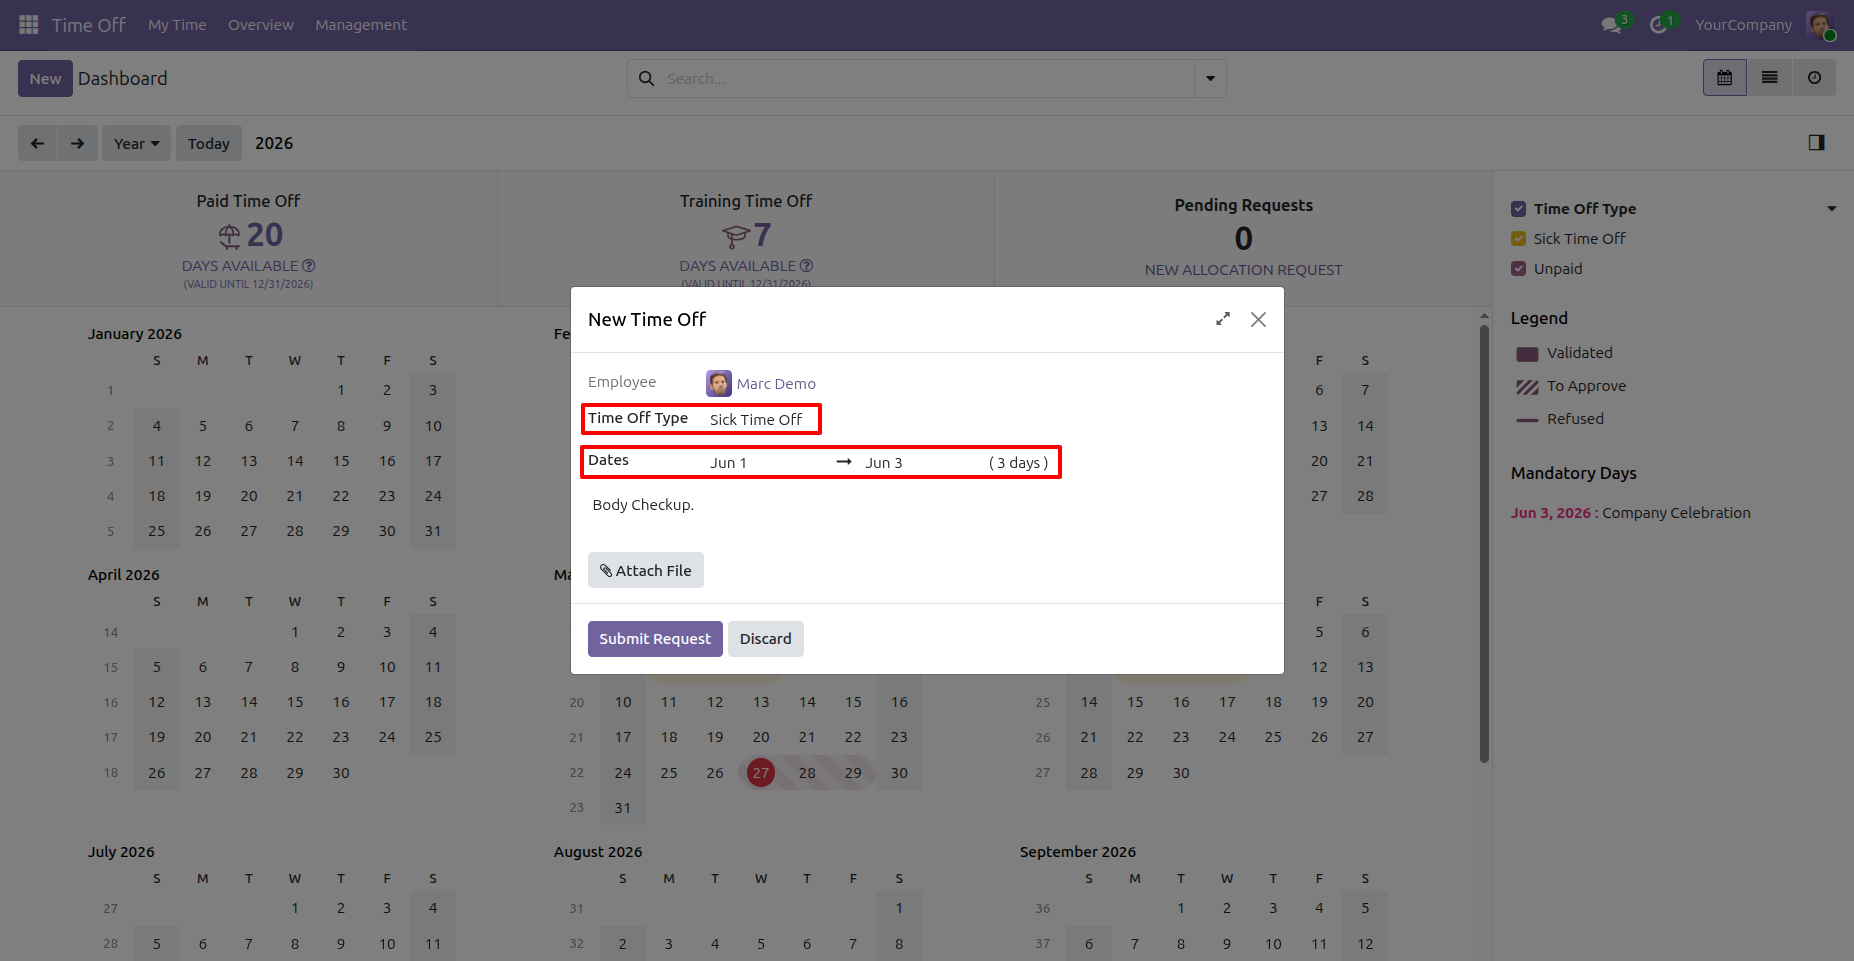Click the Attach File button
The width and height of the screenshot is (1854, 961).
[646, 570]
